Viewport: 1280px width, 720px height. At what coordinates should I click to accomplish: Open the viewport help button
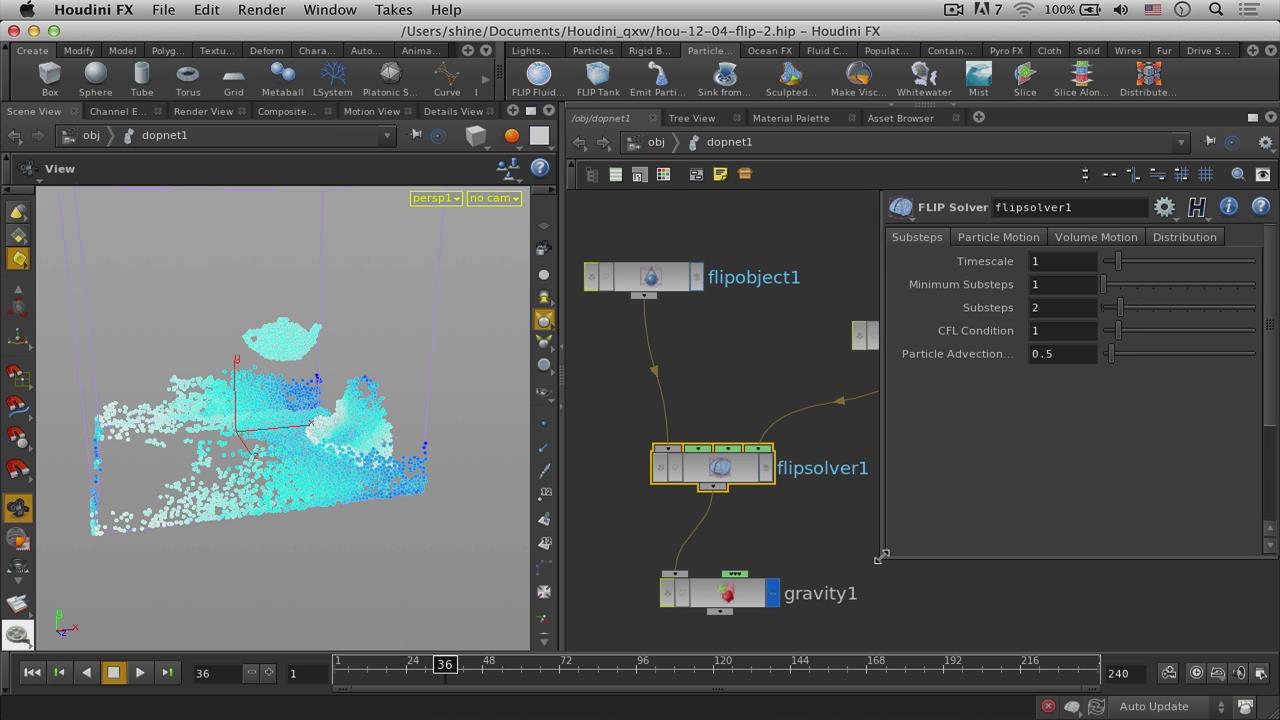540,169
